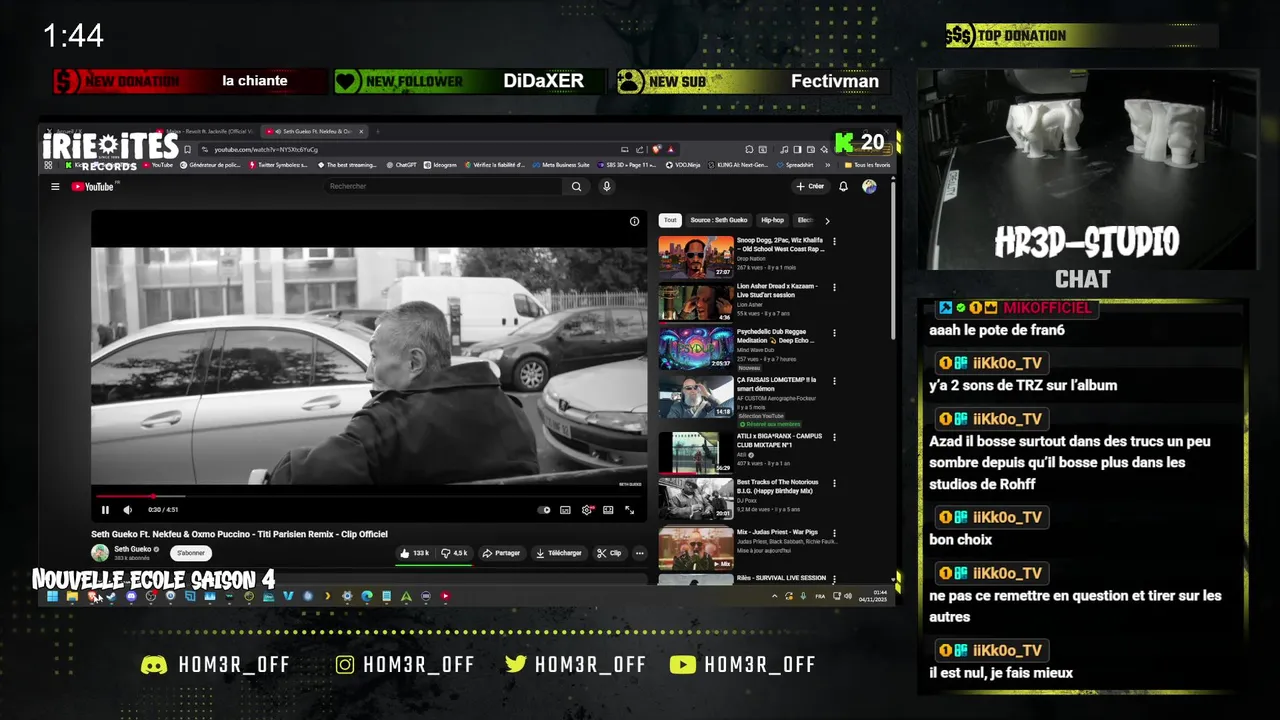Open ÇA FAISAIS LOMGTEMP video title
The height and width of the screenshot is (720, 1280).
click(777, 384)
